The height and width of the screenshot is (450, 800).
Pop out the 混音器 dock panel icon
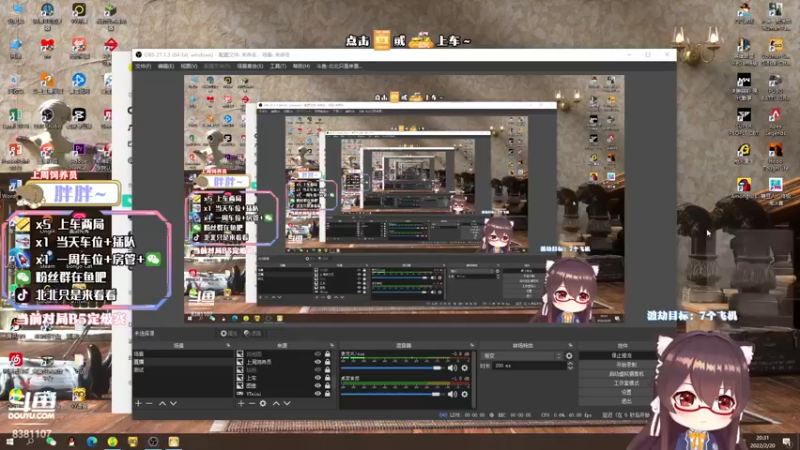[x=472, y=345]
